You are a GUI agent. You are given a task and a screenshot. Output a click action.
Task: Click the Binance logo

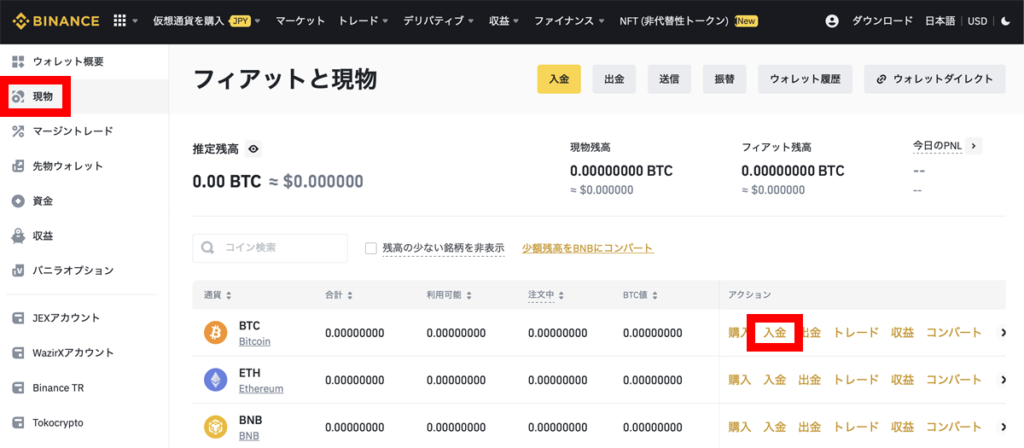click(x=56, y=21)
